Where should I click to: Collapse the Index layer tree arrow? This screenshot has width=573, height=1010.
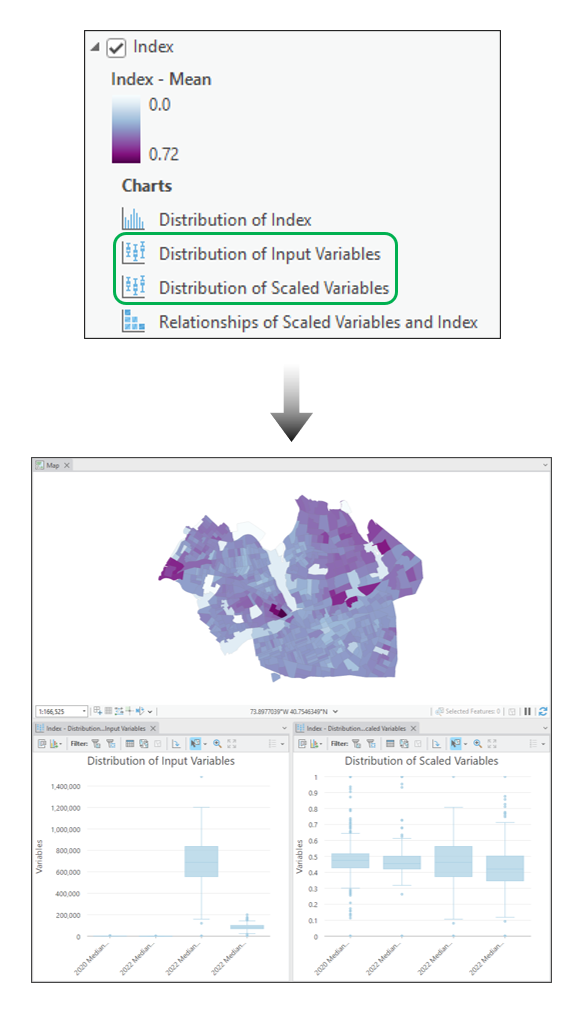[95, 48]
